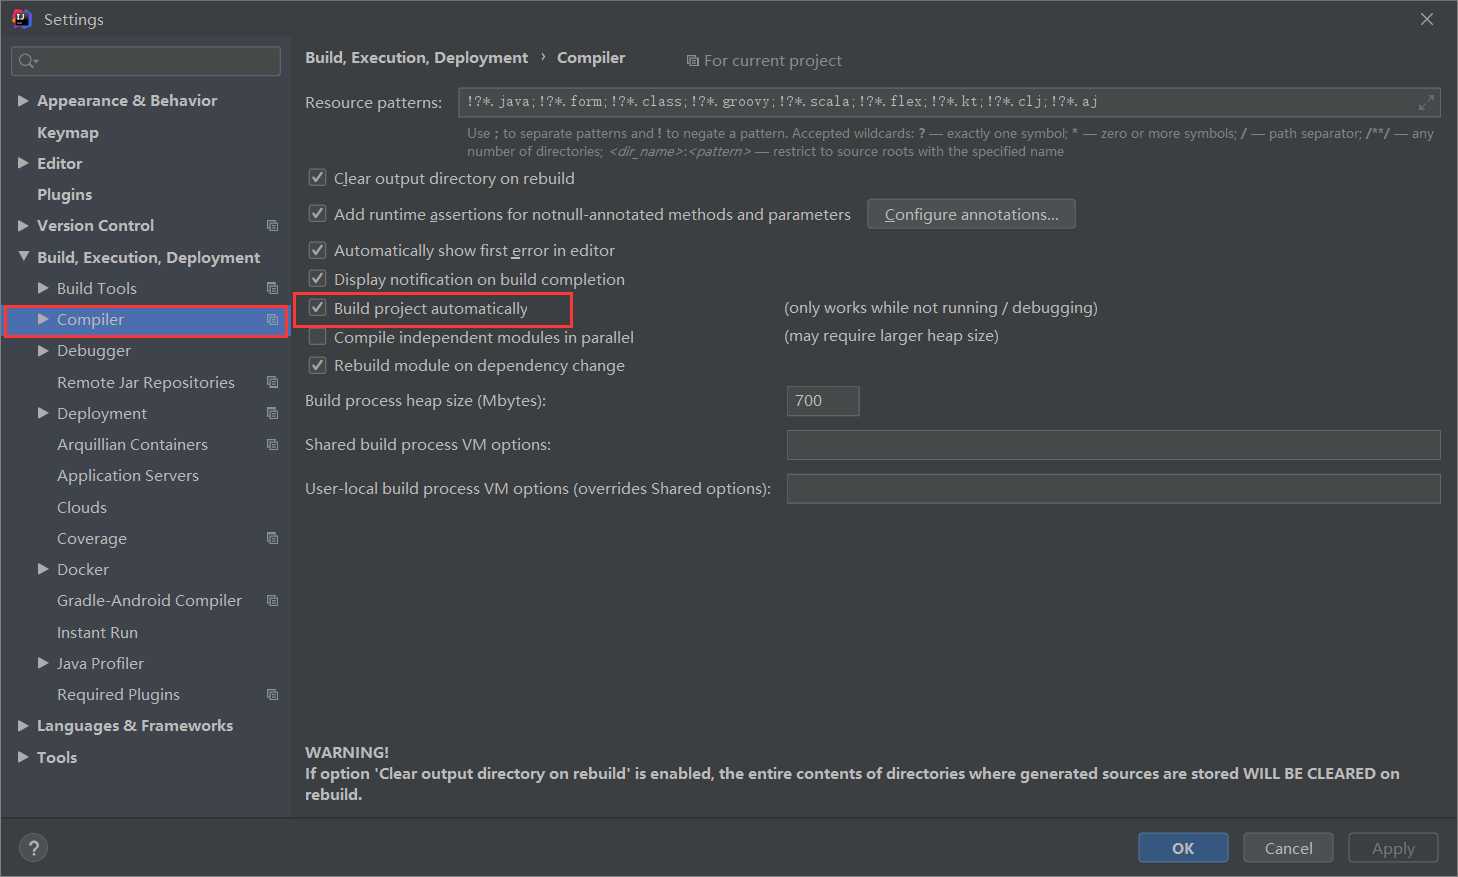
Task: Toggle 'Clear output directory on rebuild' checkbox
Action: point(317,178)
